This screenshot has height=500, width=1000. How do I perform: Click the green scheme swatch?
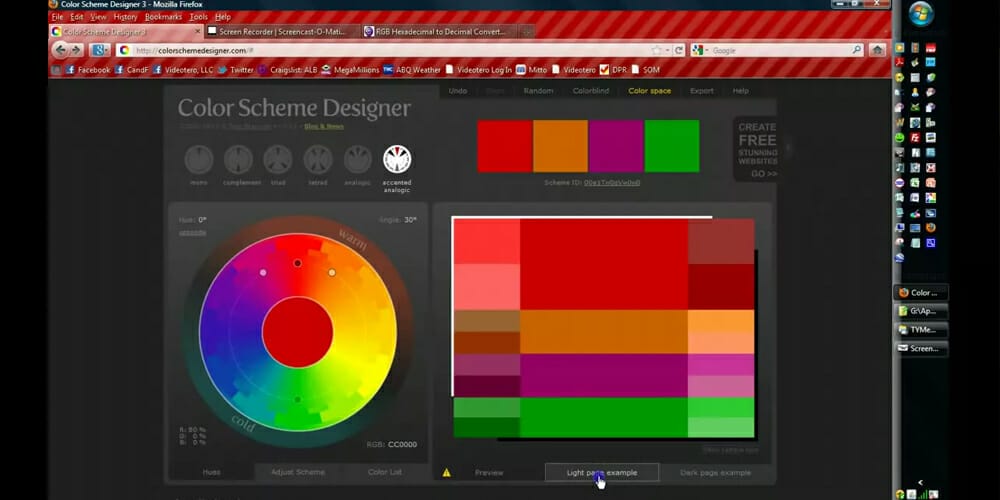coord(672,146)
